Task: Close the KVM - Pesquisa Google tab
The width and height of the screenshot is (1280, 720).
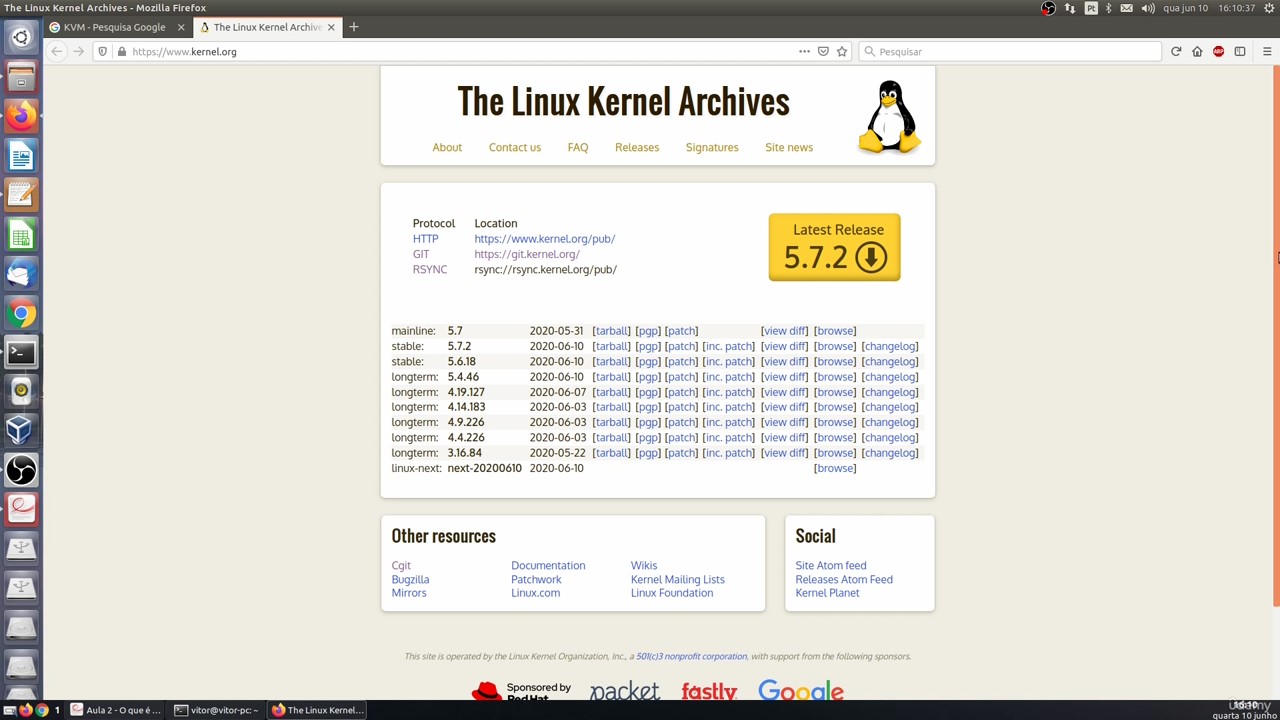Action: (x=181, y=27)
